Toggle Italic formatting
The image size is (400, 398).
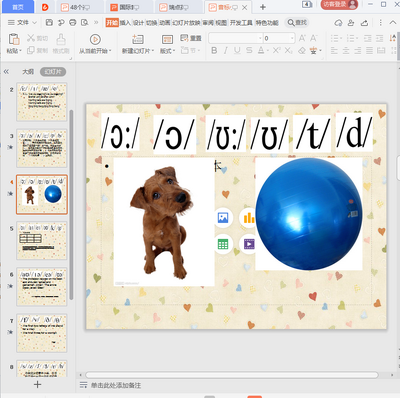pyautogui.click(x=226, y=51)
